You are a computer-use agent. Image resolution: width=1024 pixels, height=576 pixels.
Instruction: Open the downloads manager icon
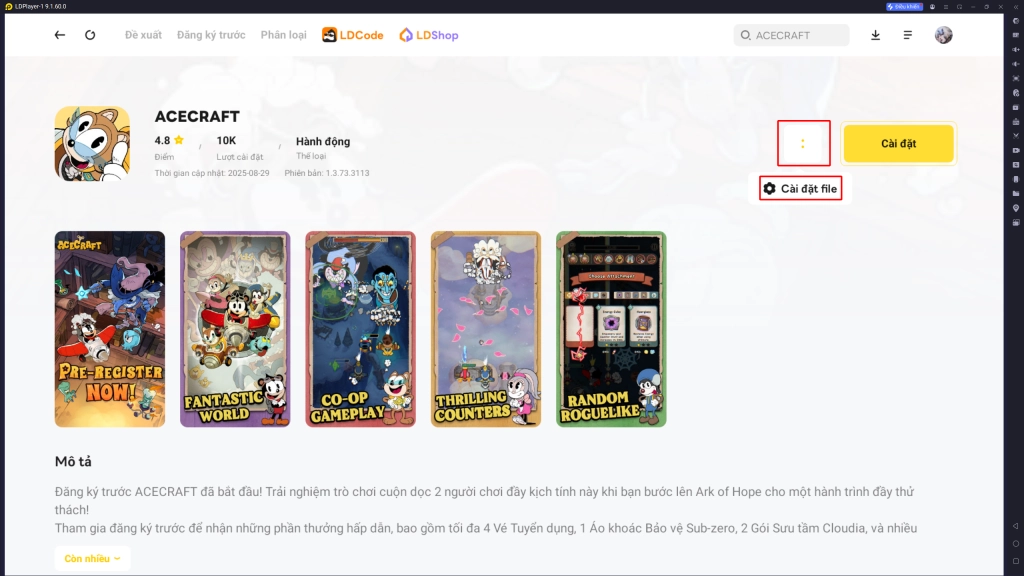point(875,35)
